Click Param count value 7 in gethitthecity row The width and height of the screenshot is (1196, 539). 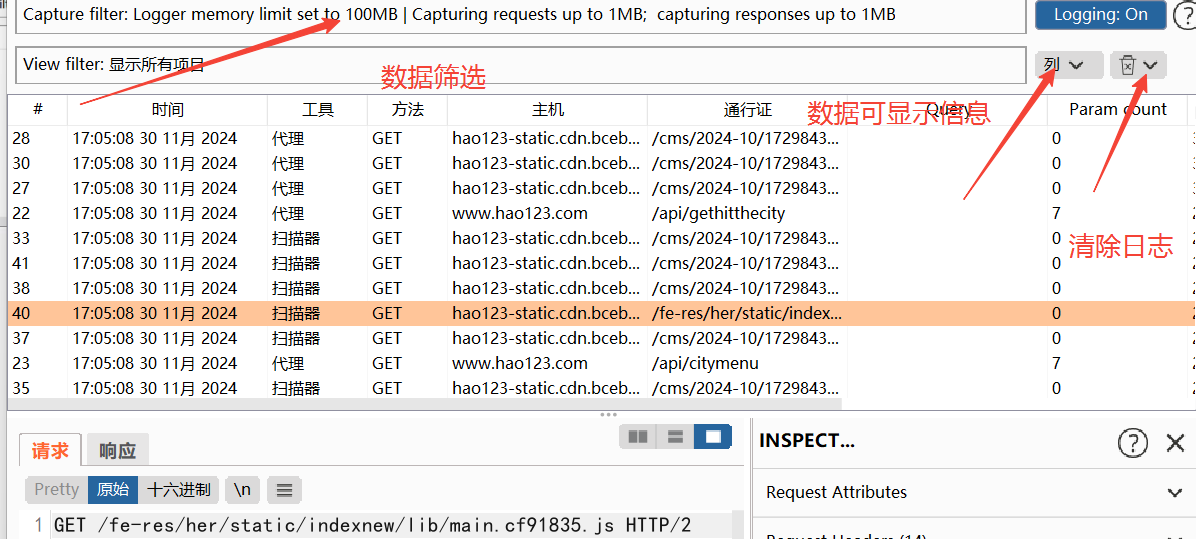(1056, 213)
